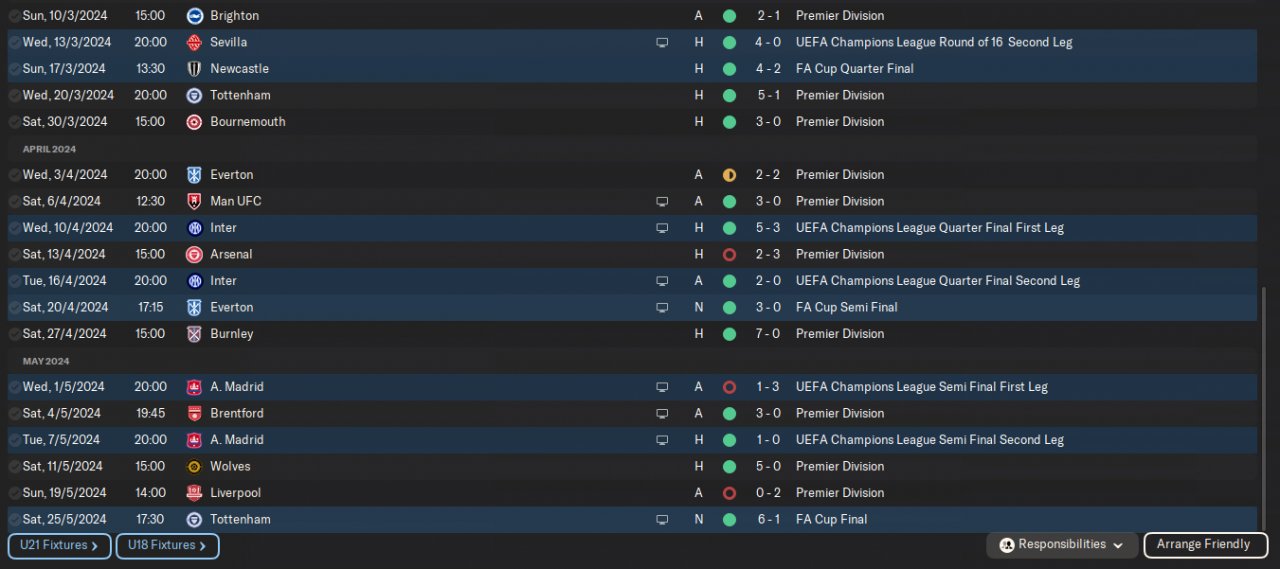1280x569 pixels.
Task: Toggle the tick circle for Man UFC fixture
Action: [x=14, y=202]
